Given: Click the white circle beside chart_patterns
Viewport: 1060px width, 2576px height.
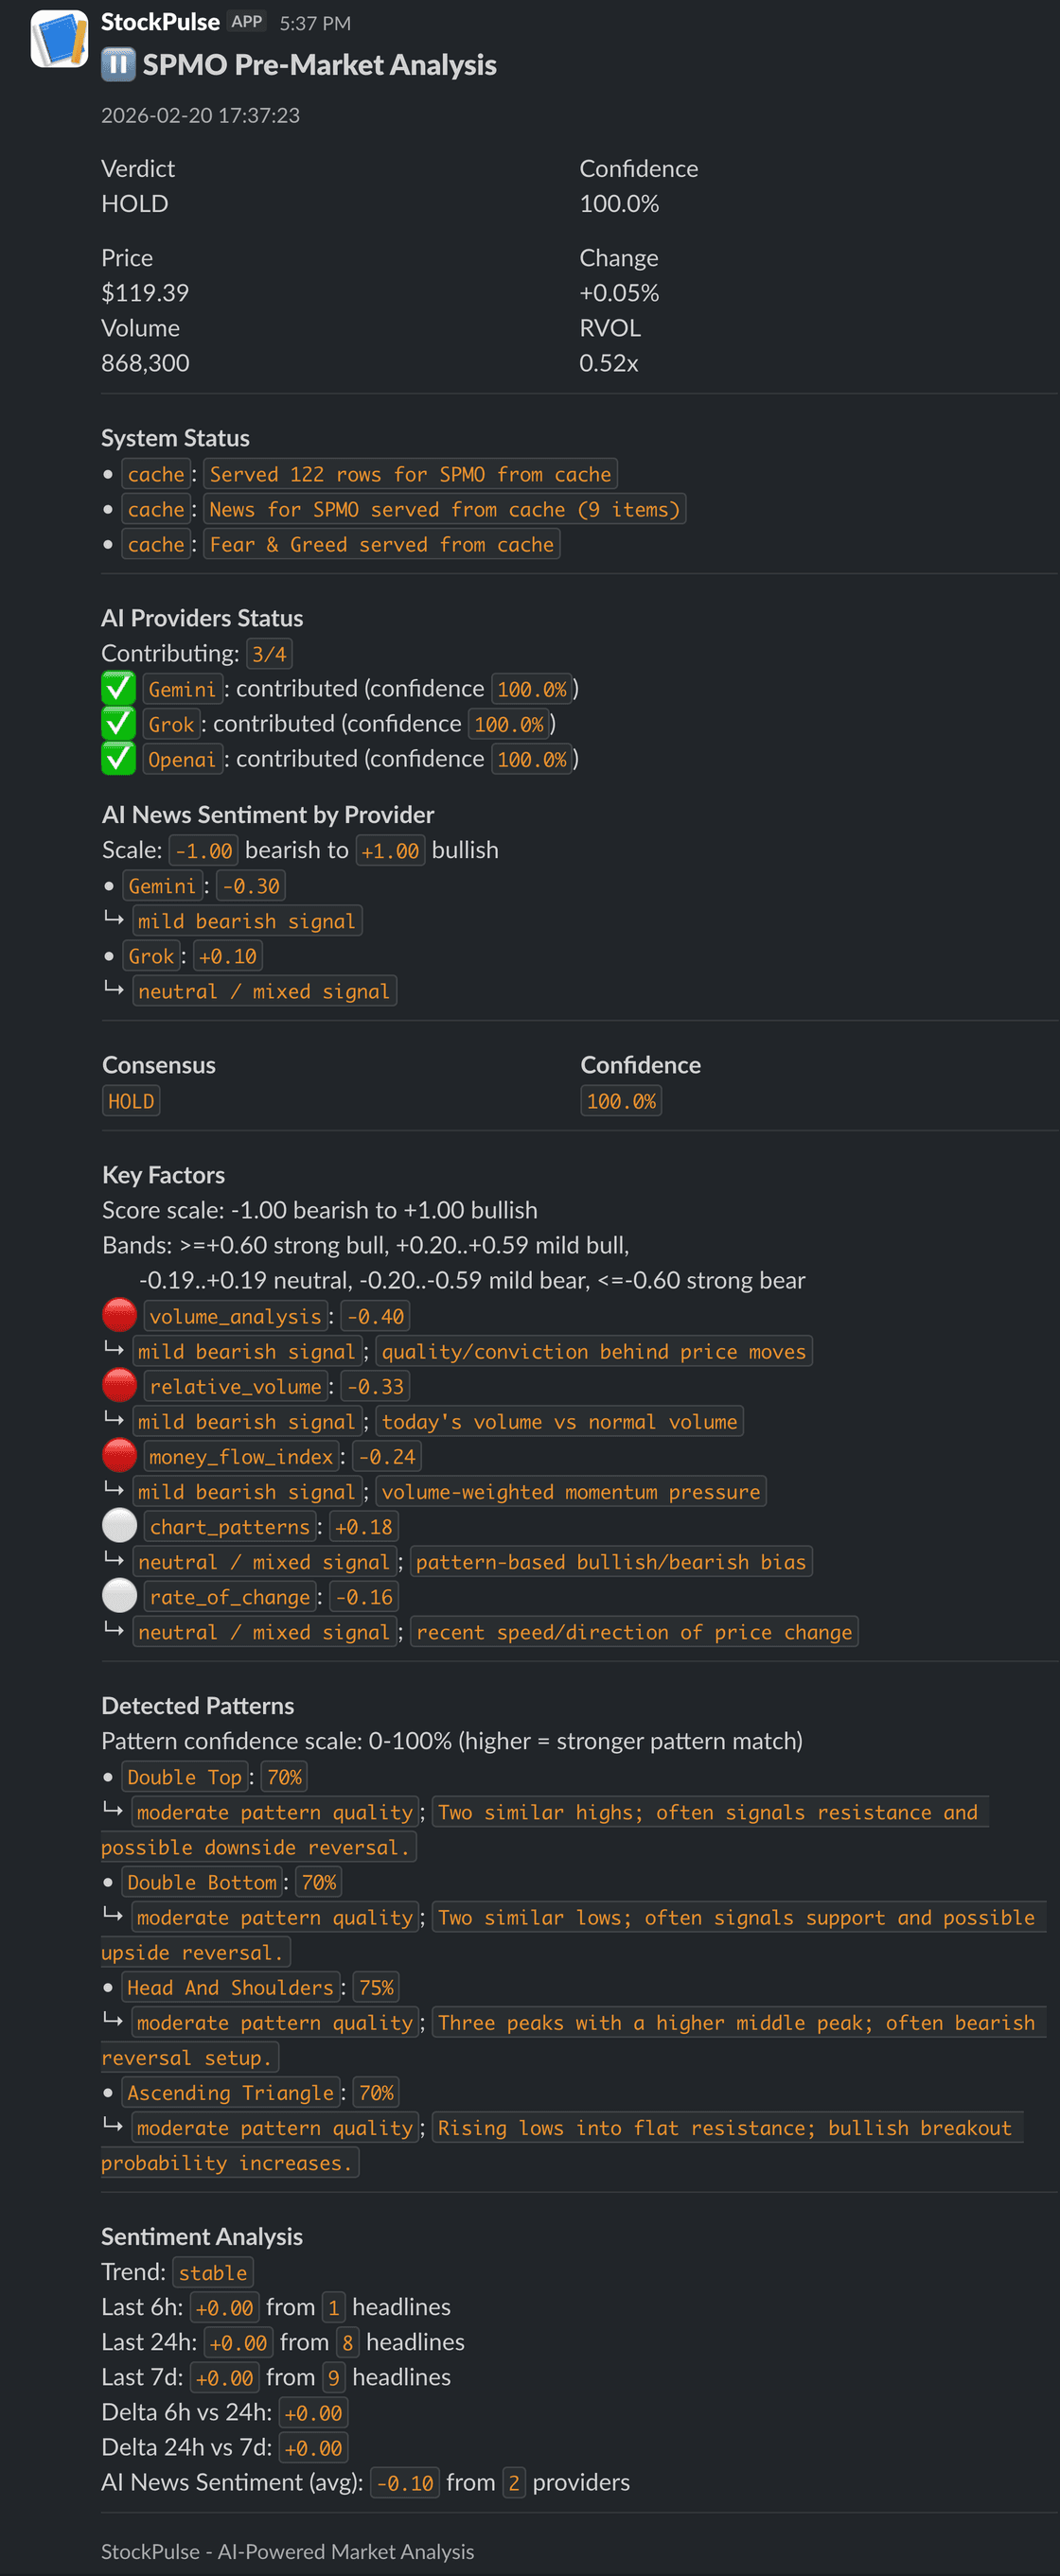Looking at the screenshot, I should coord(119,1525).
